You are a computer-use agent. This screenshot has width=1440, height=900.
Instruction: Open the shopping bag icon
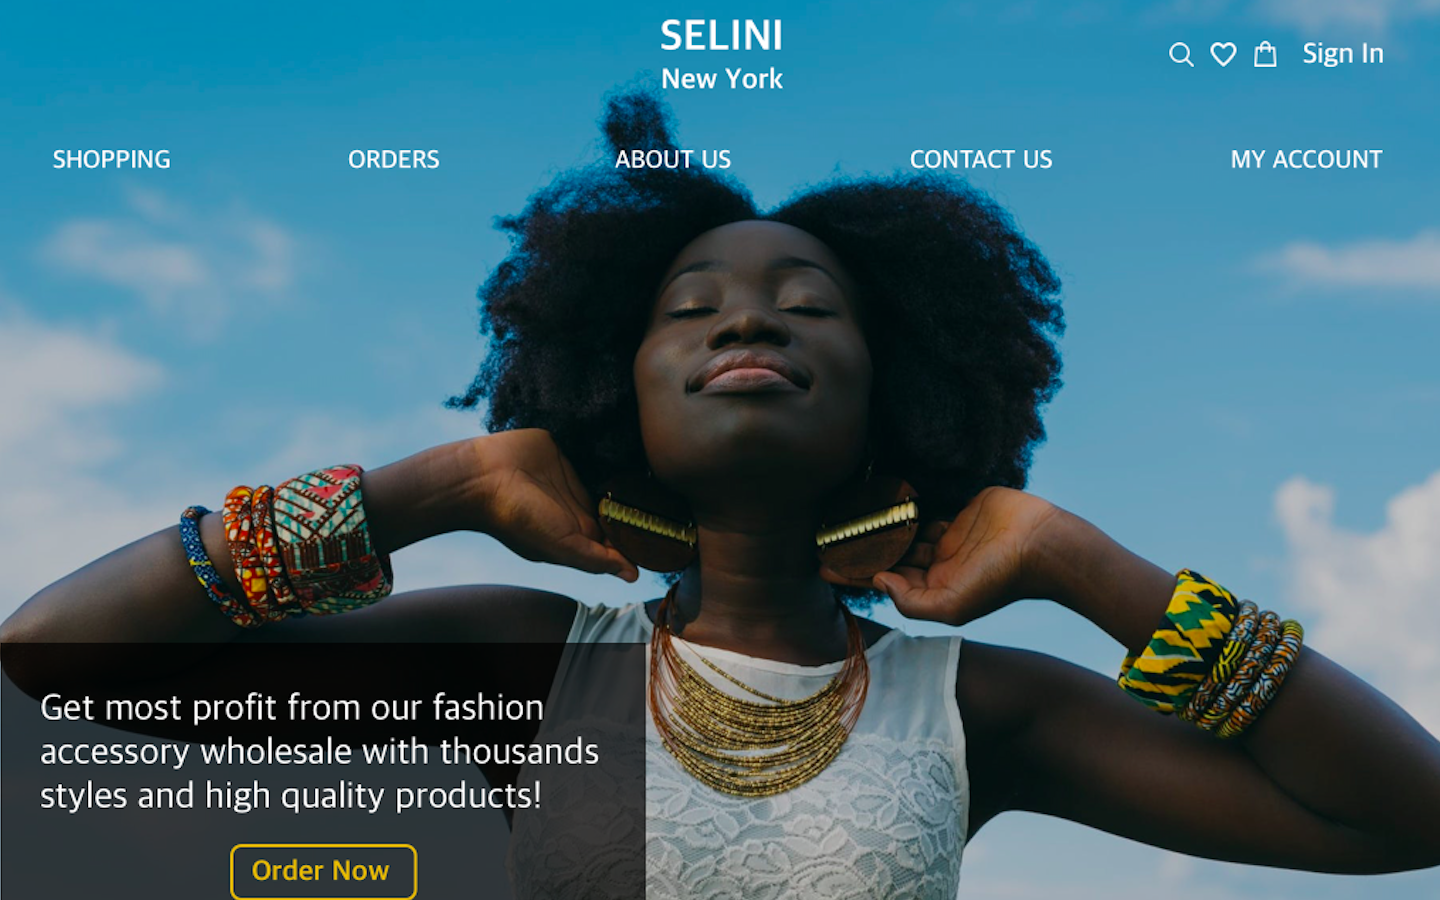click(1265, 54)
